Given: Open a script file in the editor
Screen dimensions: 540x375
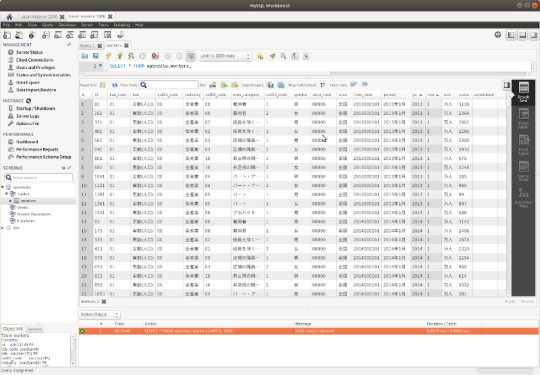Looking at the screenshot, I should click(85, 56).
